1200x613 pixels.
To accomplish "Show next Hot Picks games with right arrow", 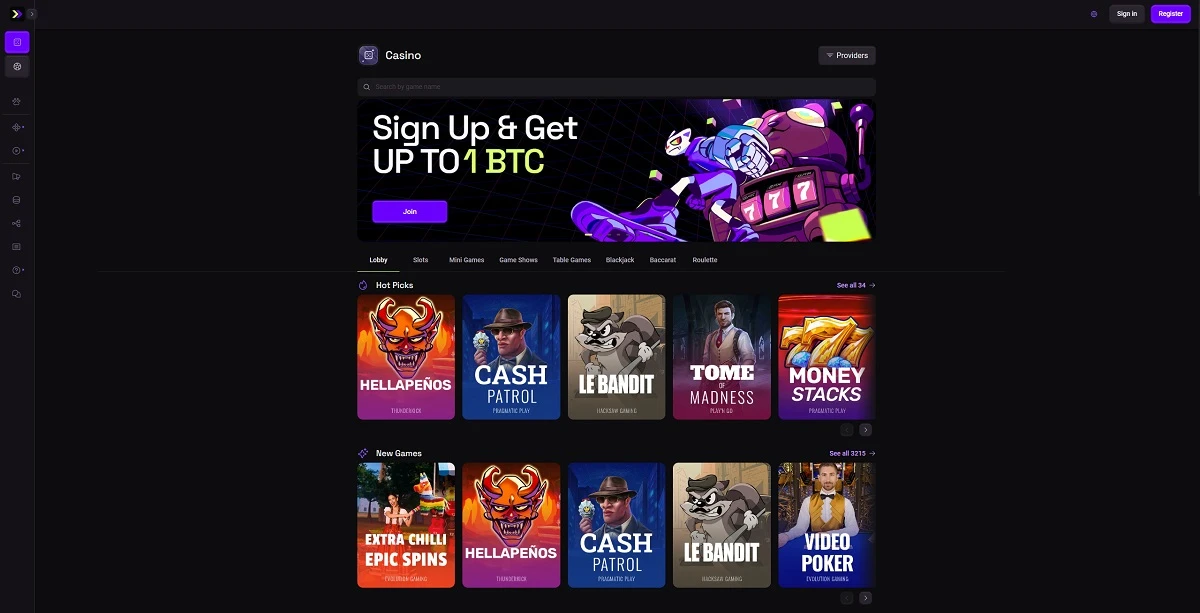I will (x=866, y=430).
